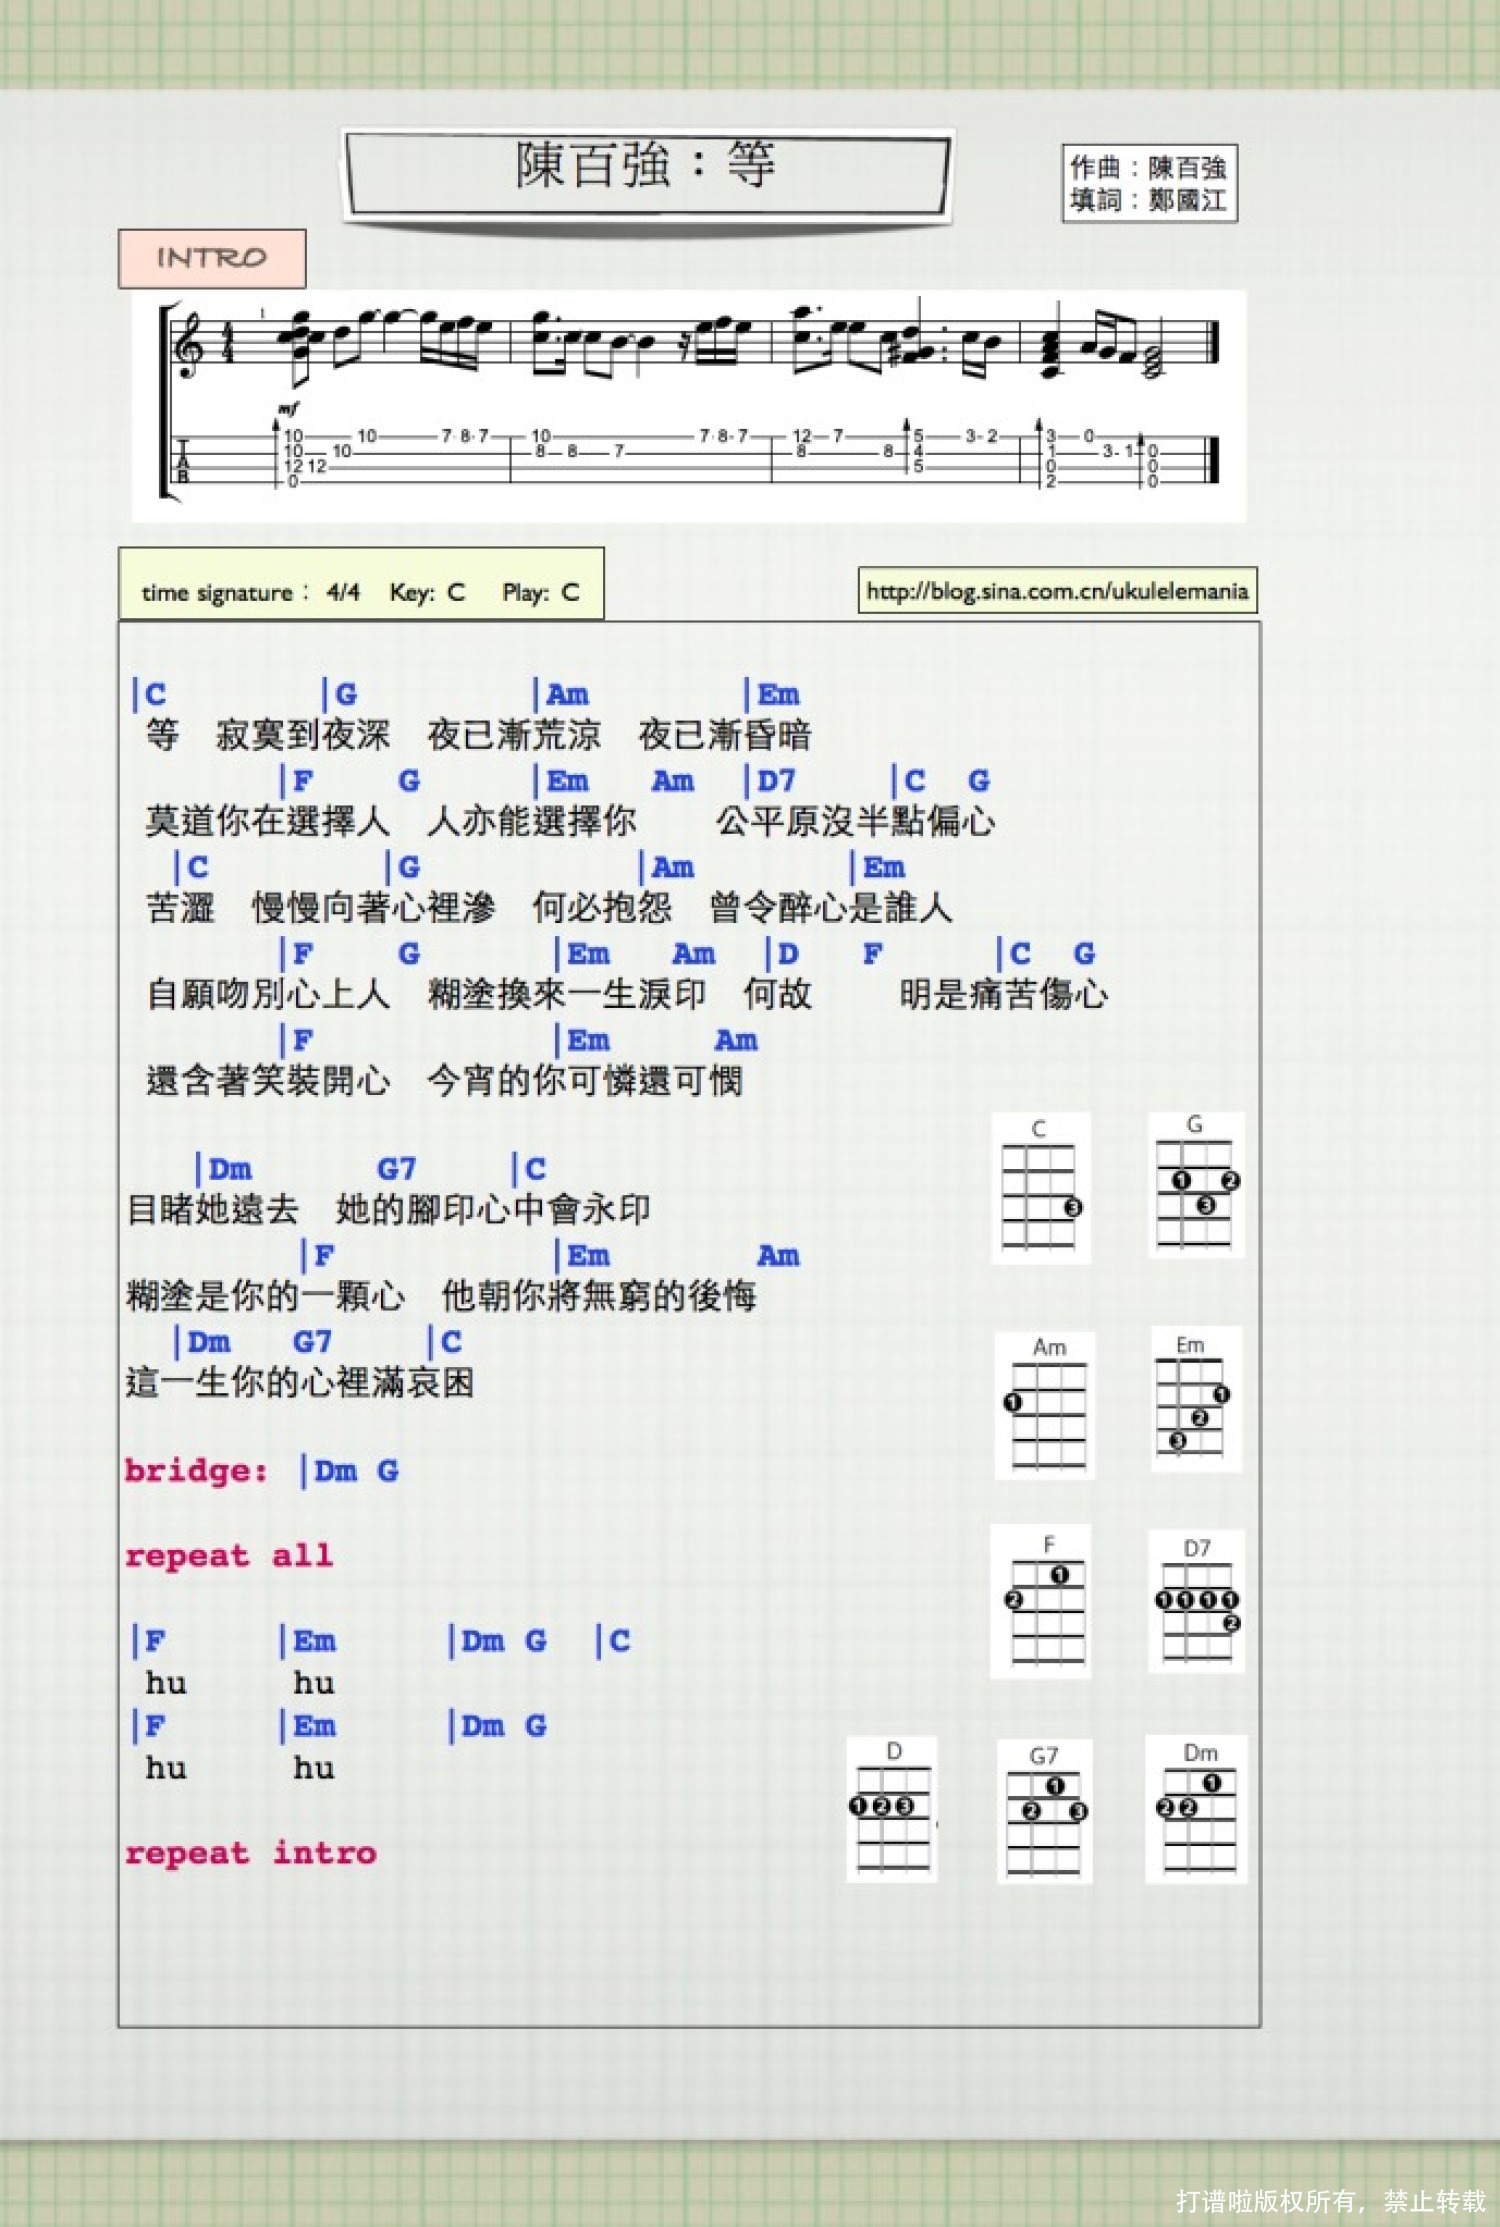Select the Am chord diagram

tap(1045, 1406)
